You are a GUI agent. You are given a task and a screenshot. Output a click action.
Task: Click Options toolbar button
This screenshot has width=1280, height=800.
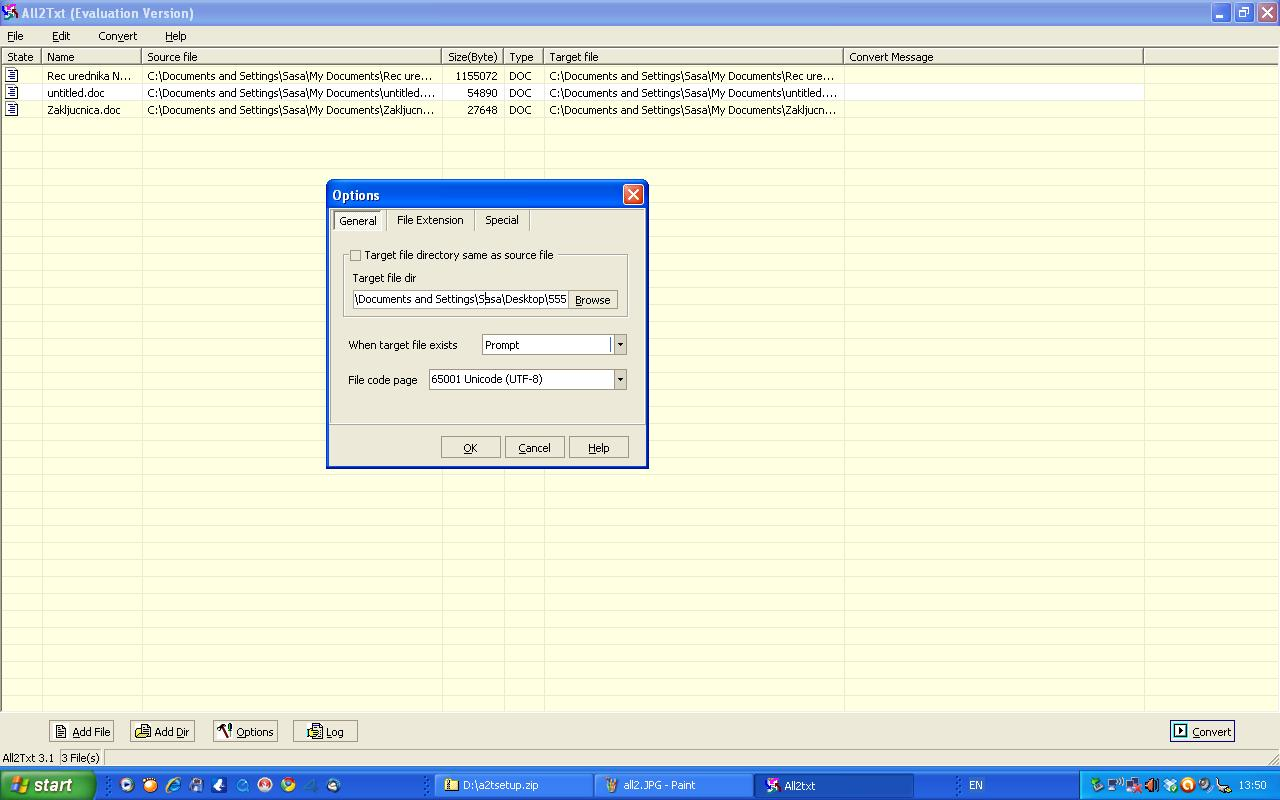click(245, 732)
